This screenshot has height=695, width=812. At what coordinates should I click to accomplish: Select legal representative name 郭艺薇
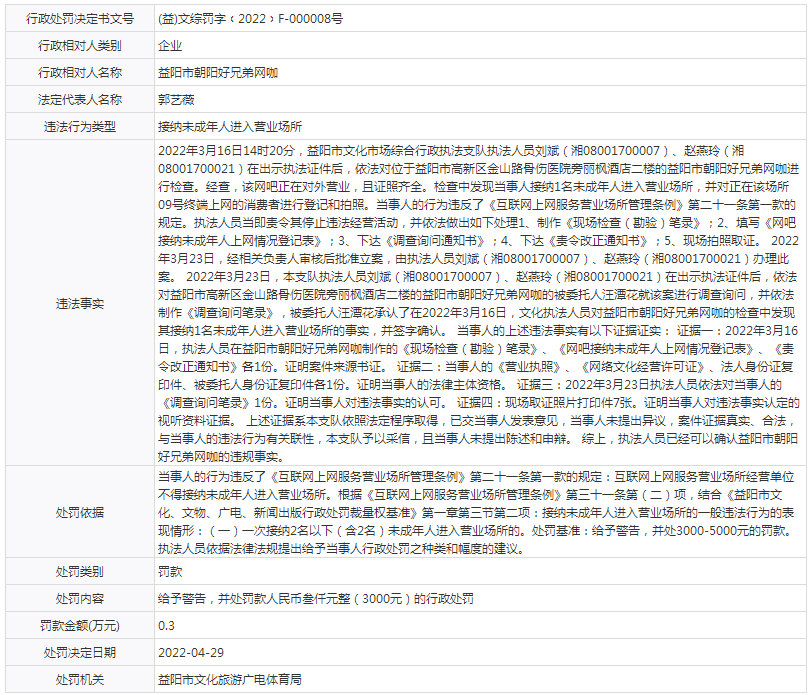(176, 99)
